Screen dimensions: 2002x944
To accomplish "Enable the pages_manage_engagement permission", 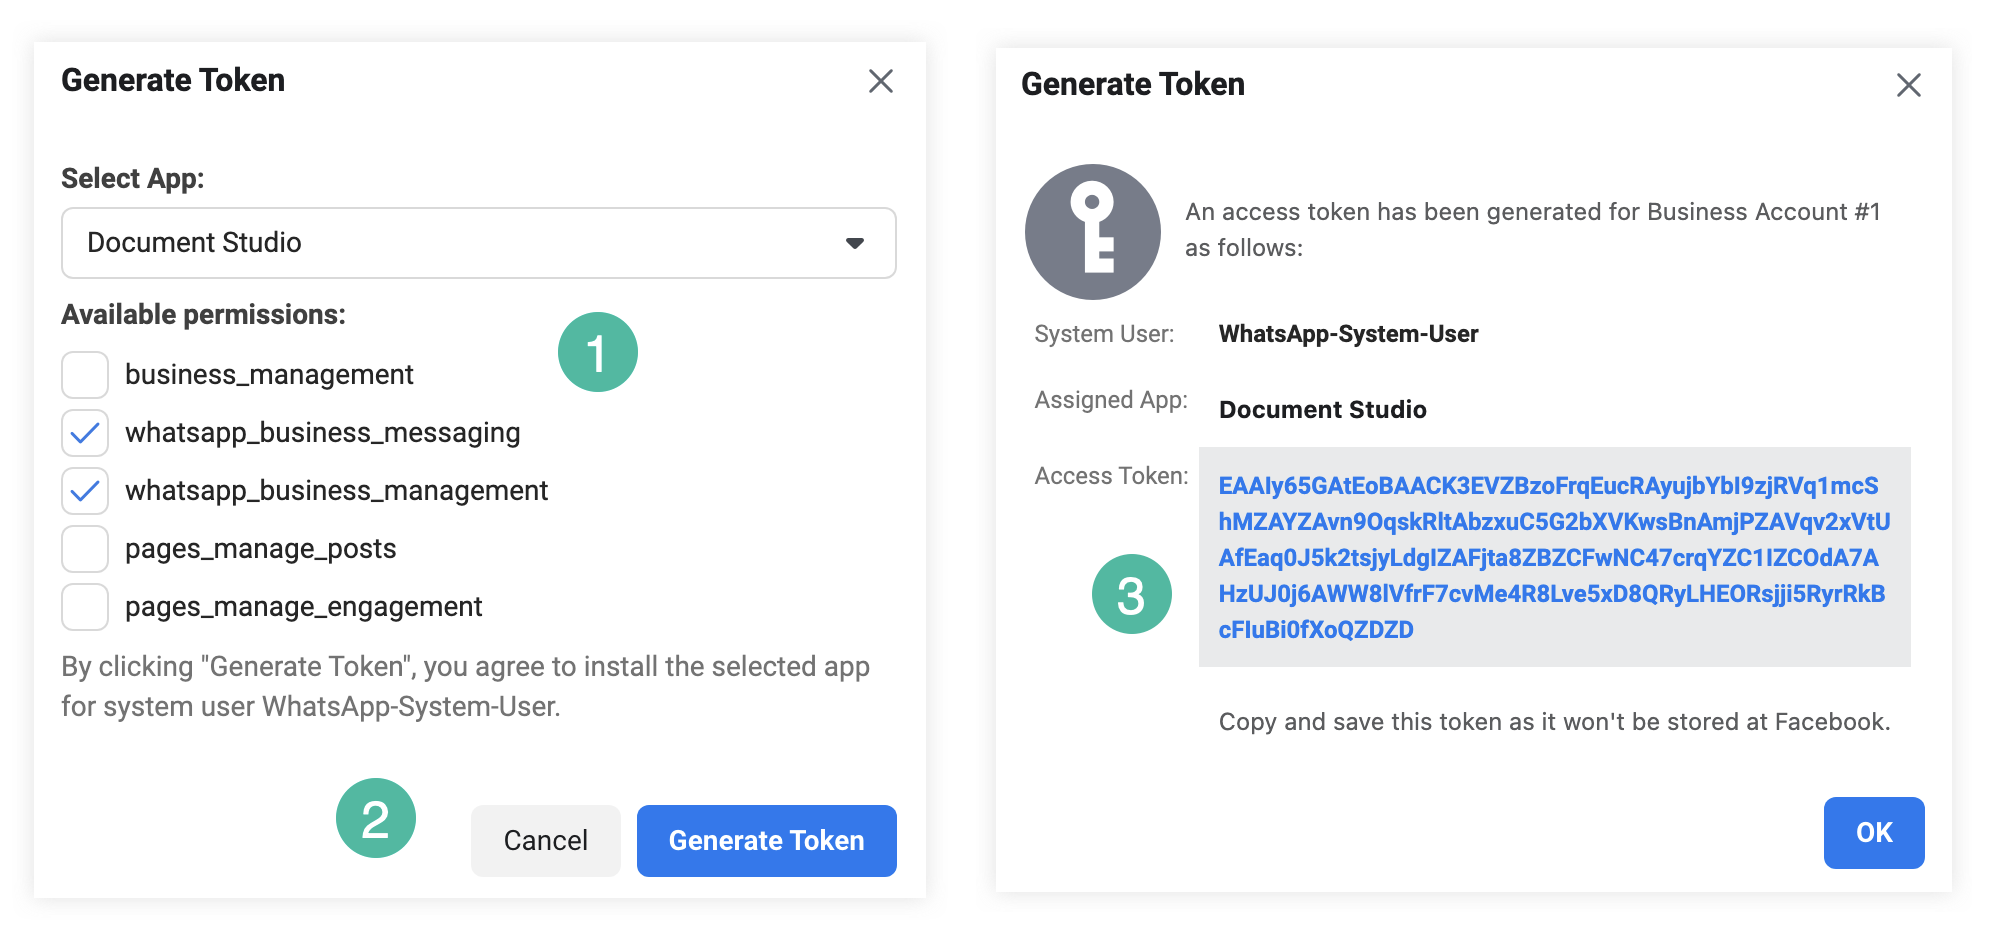I will pos(85,606).
